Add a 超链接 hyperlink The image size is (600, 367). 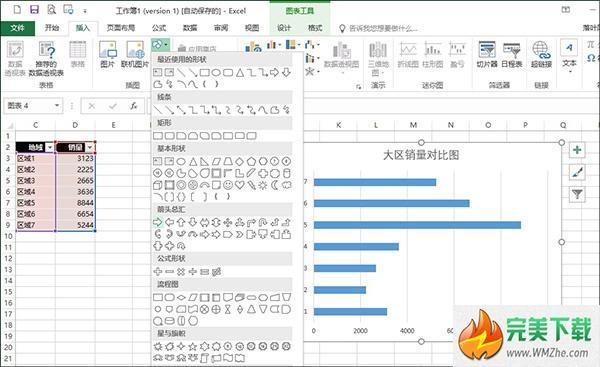pyautogui.click(x=541, y=54)
